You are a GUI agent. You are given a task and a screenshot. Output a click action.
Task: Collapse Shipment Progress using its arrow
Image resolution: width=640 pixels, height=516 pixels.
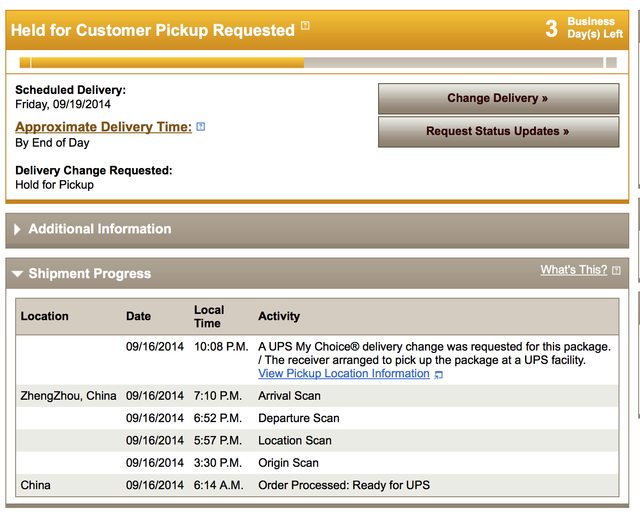17,274
